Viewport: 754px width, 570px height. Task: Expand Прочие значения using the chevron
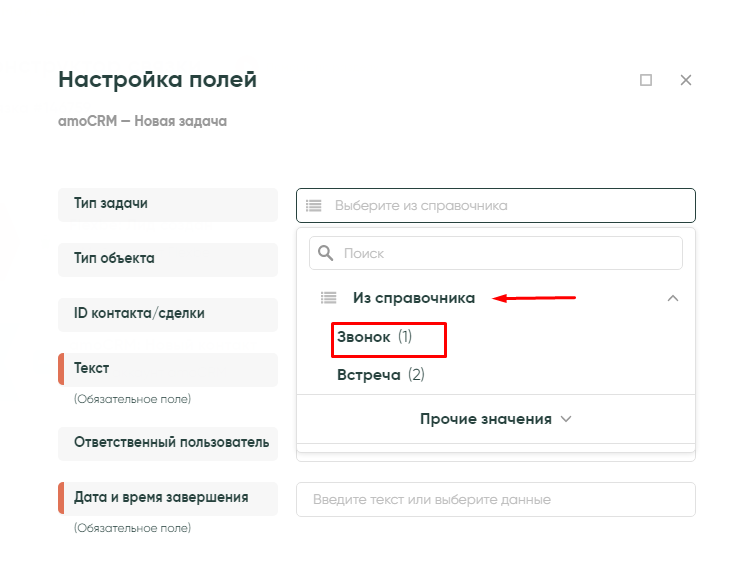click(x=566, y=419)
